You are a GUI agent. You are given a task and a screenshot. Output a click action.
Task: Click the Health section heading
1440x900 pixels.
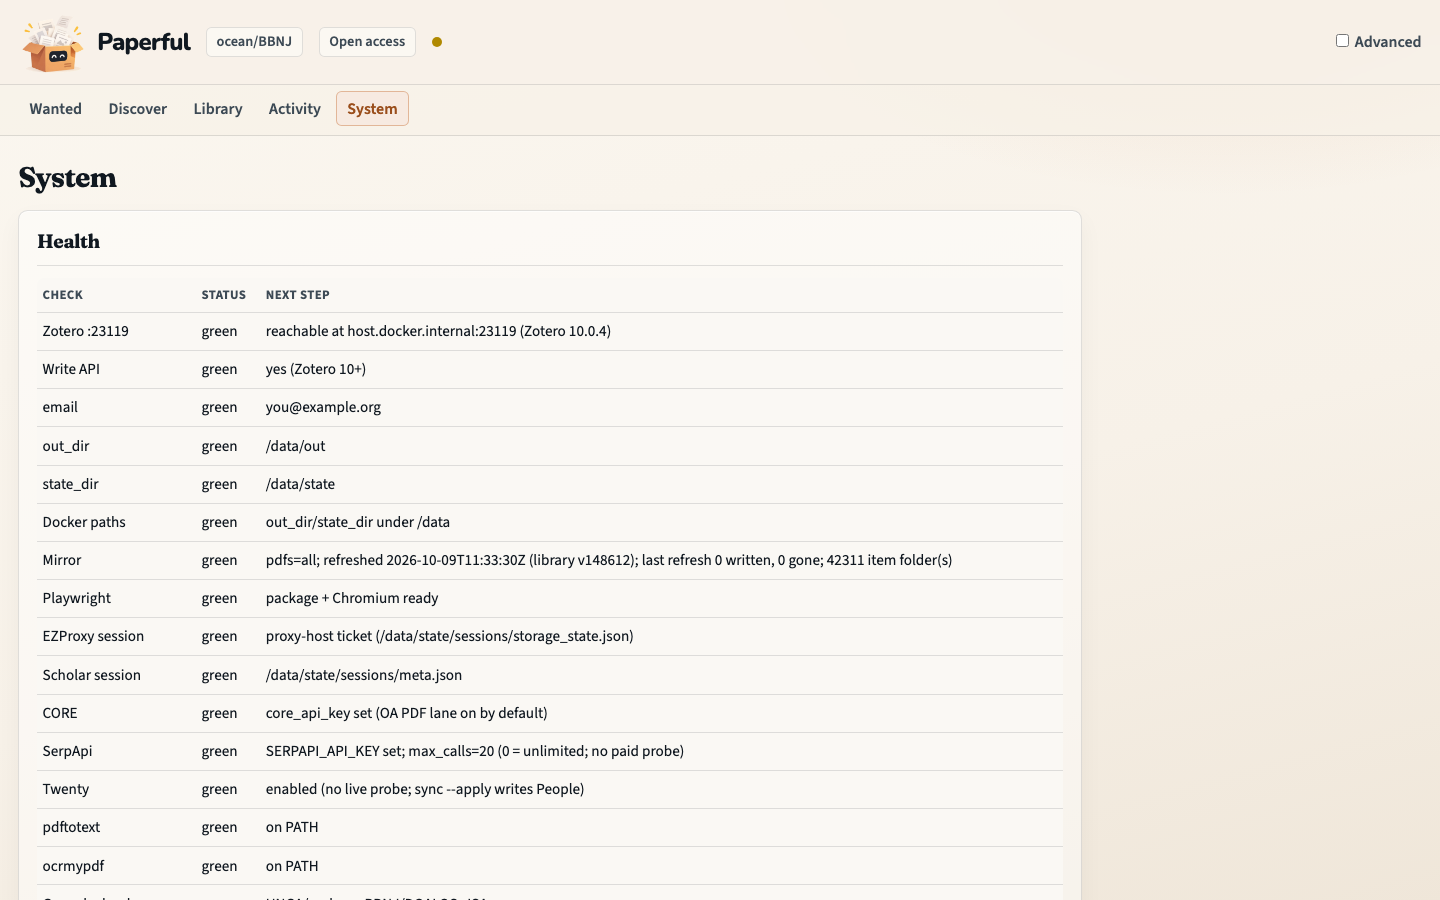[69, 241]
